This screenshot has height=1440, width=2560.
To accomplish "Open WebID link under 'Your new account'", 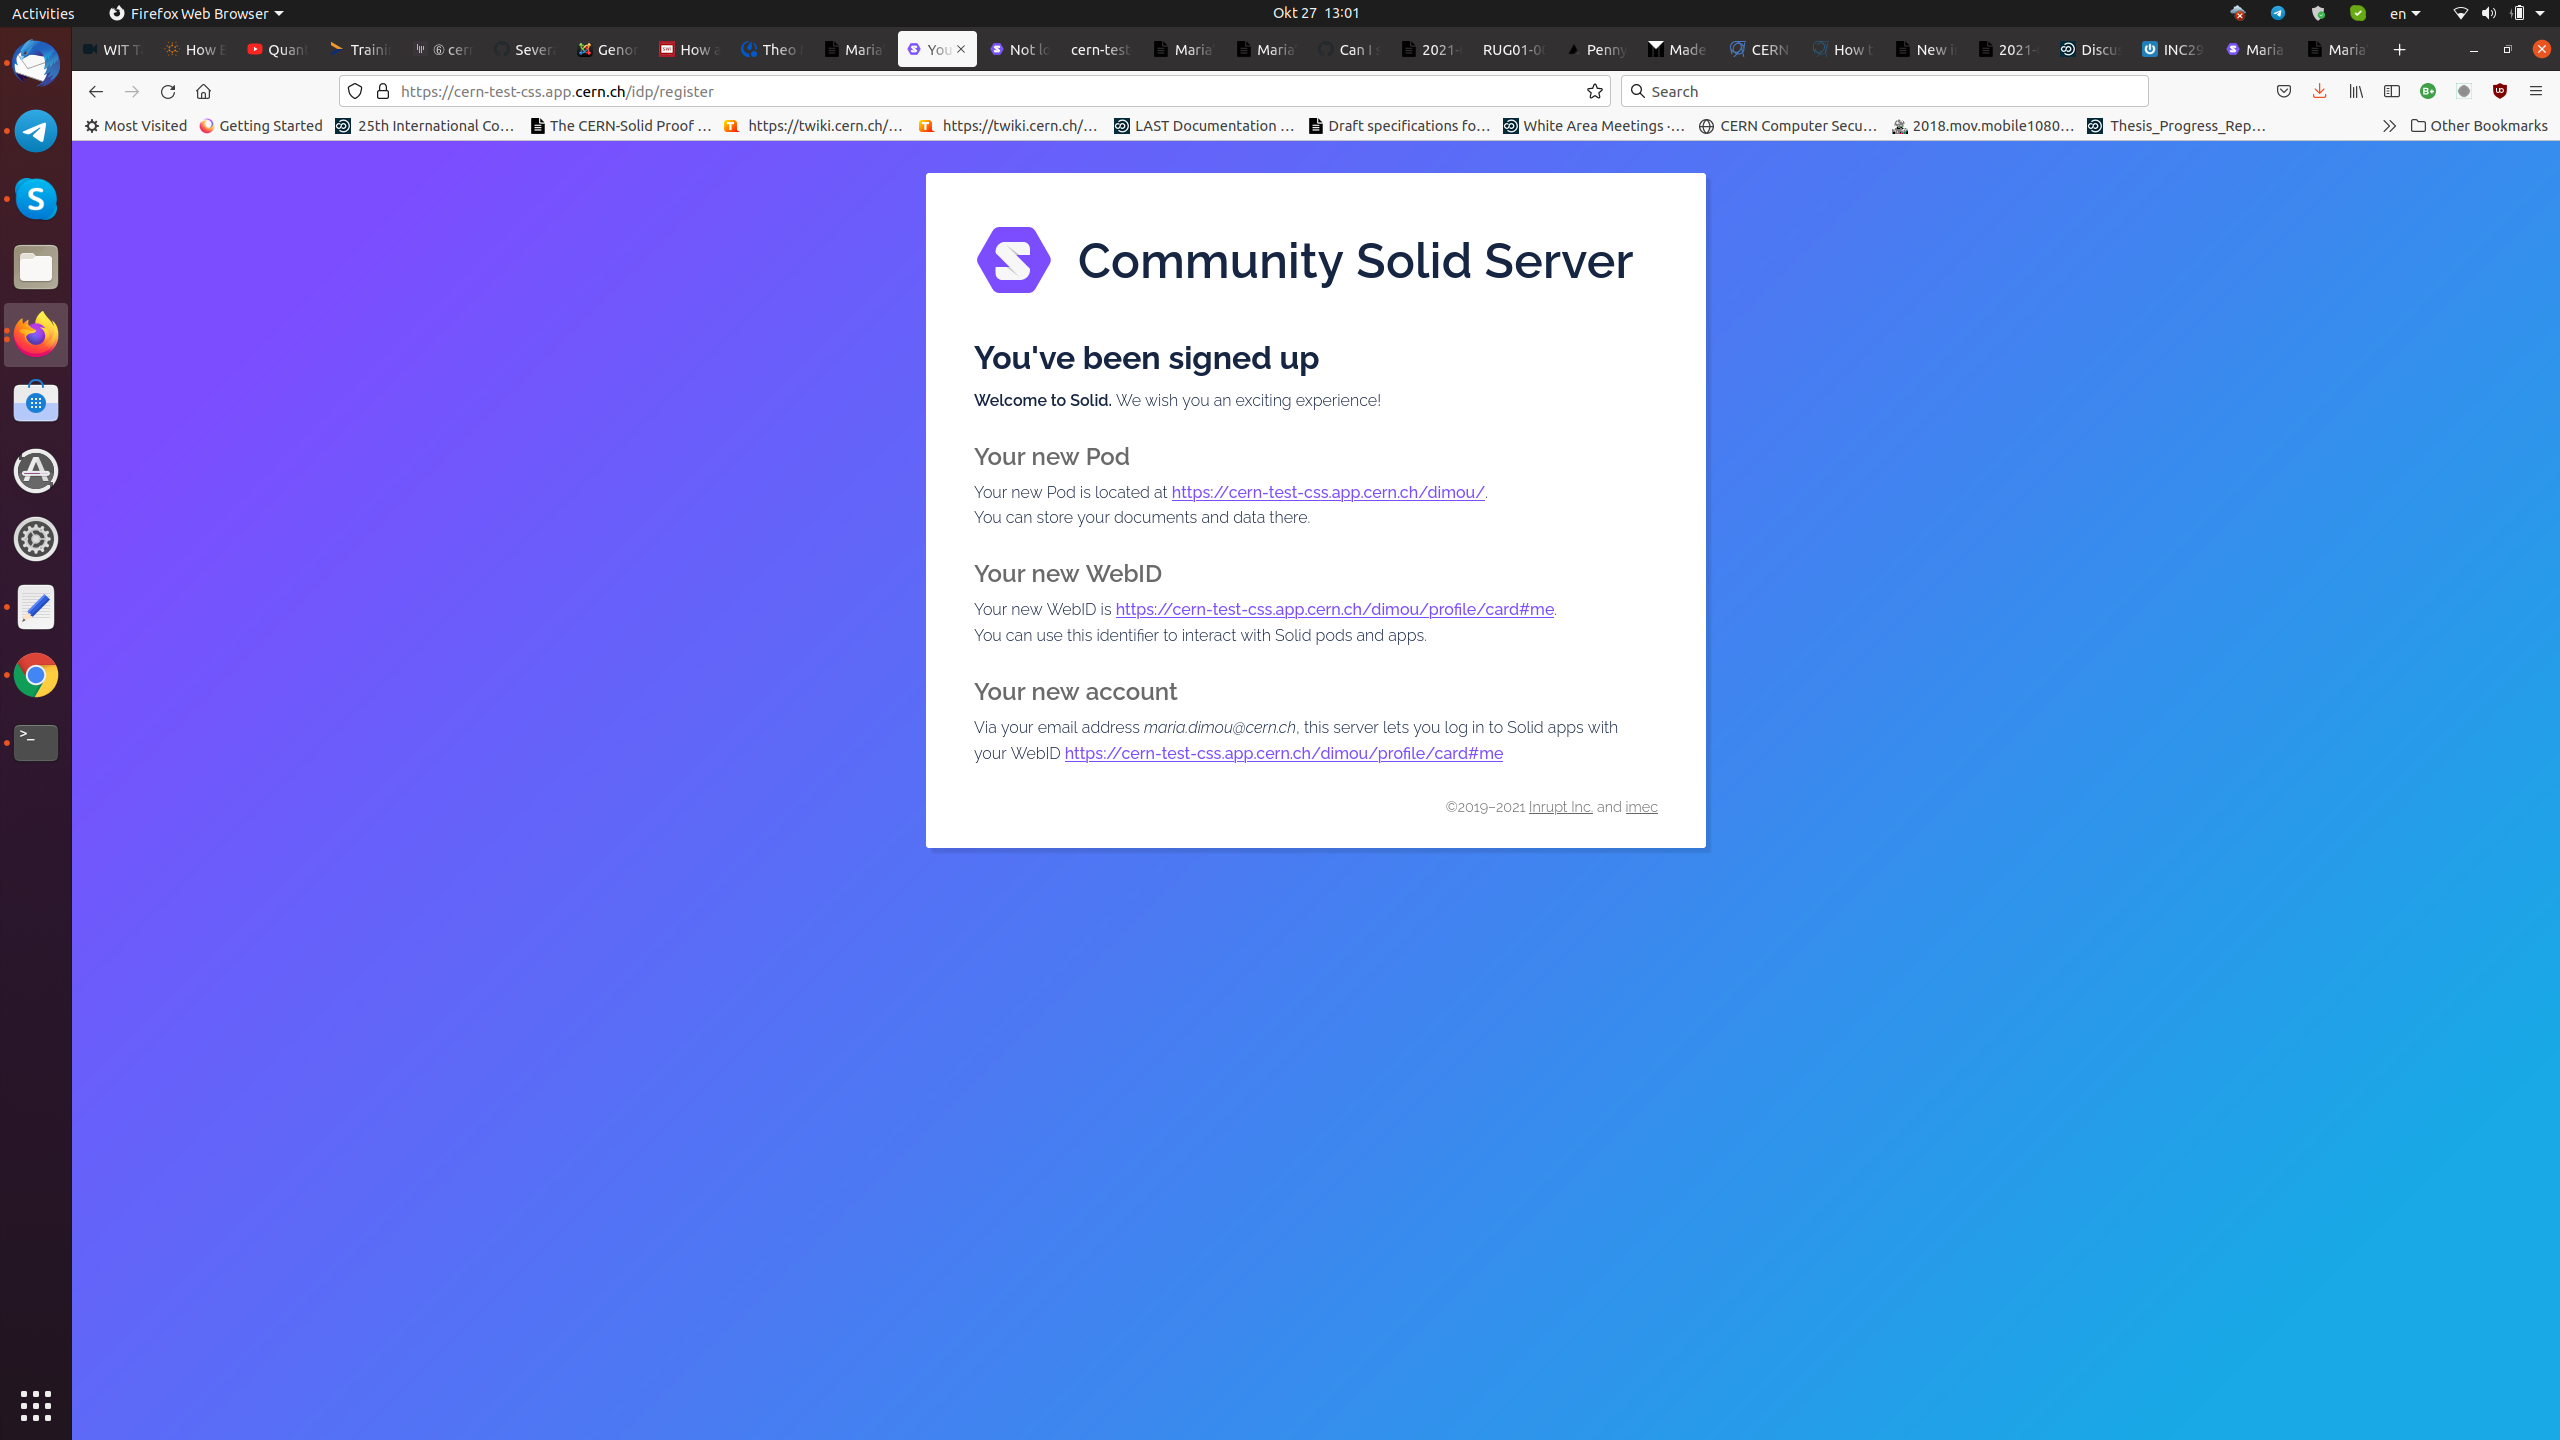I will tap(1283, 753).
